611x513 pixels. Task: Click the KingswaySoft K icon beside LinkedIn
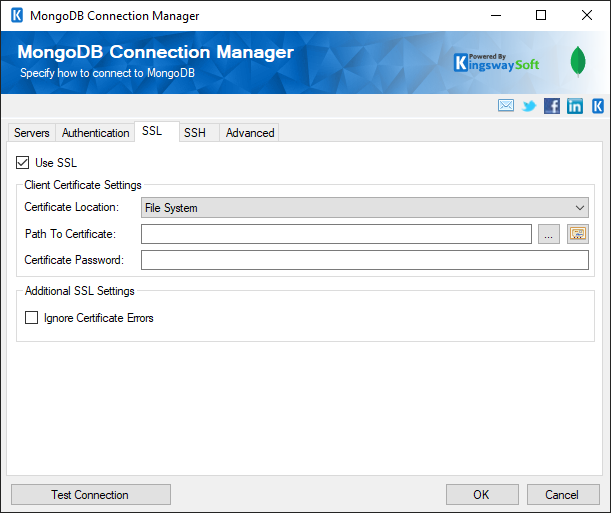pyautogui.click(x=598, y=106)
